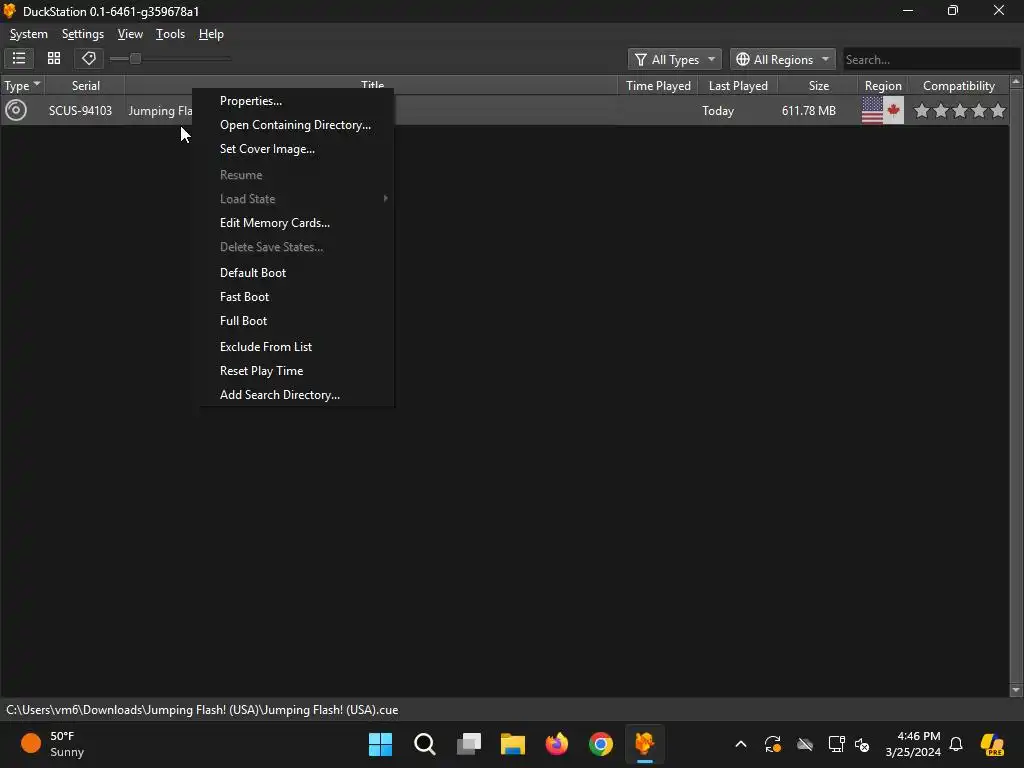Sort by Serial column header
Screen dimensions: 1024x768
pyautogui.click(x=86, y=86)
